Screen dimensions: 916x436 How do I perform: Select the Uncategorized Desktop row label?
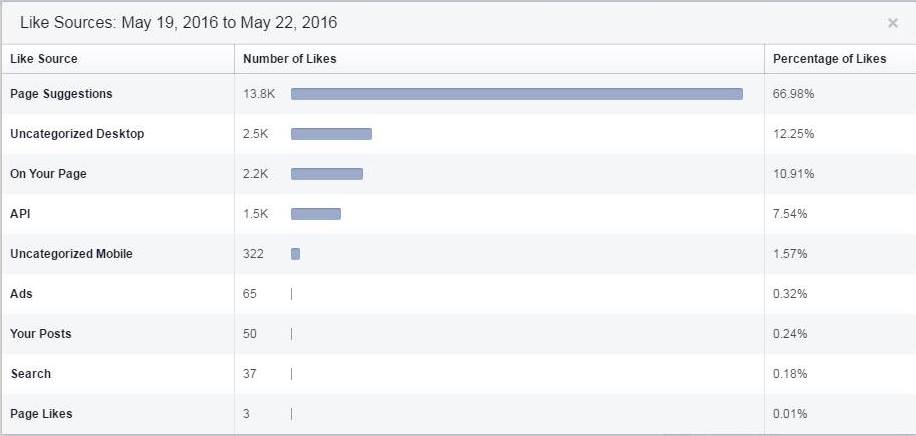click(x=77, y=134)
